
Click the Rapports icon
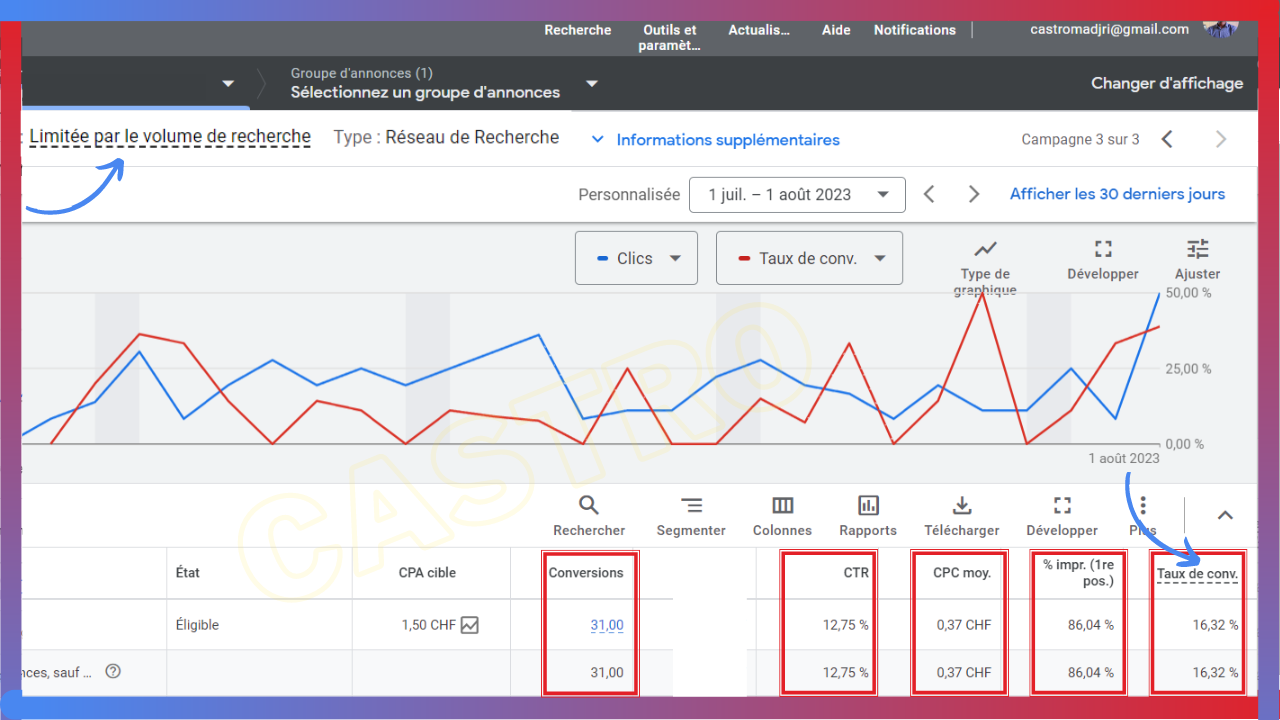(x=868, y=506)
